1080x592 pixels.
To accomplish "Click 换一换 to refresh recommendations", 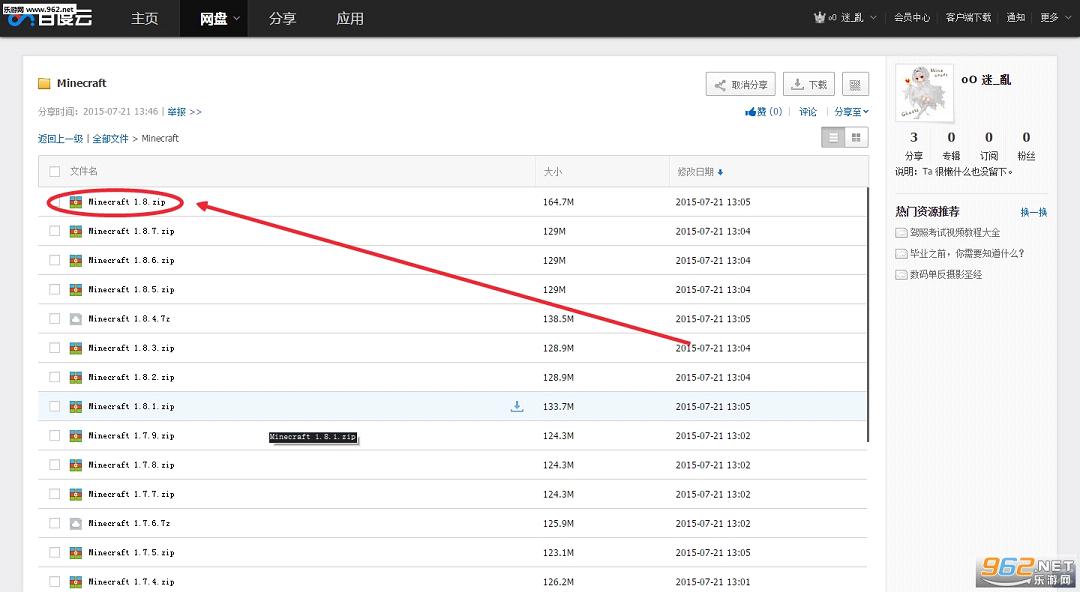I will point(1034,212).
